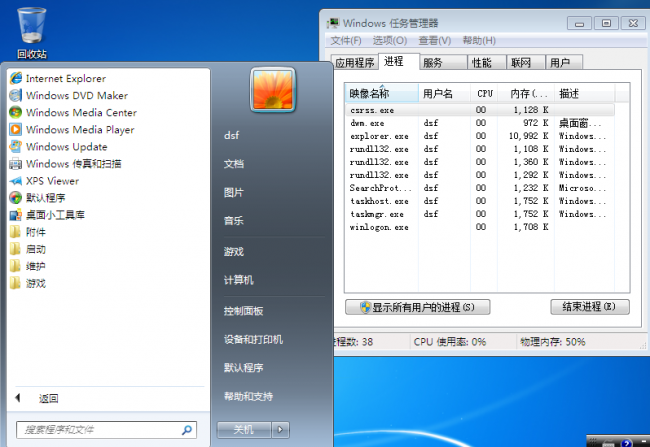Click the 结束进程(E) button
650x447 pixels.
coord(590,307)
